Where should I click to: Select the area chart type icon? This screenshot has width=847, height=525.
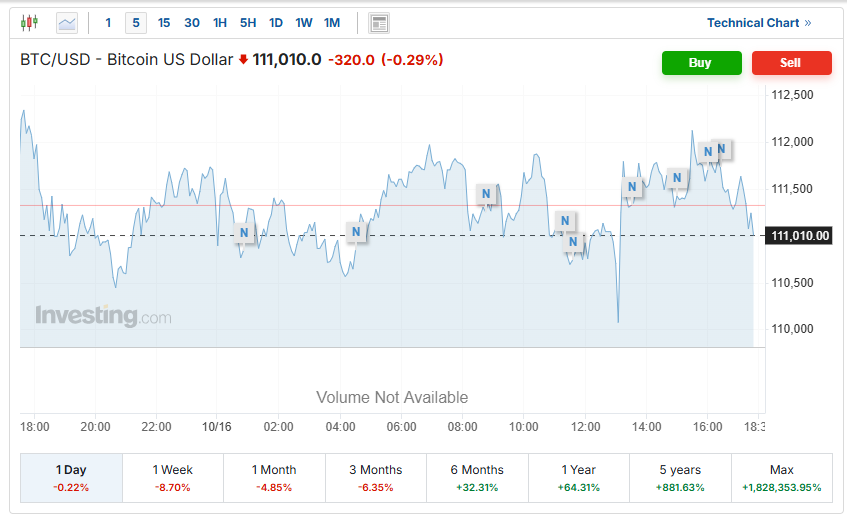[67, 22]
